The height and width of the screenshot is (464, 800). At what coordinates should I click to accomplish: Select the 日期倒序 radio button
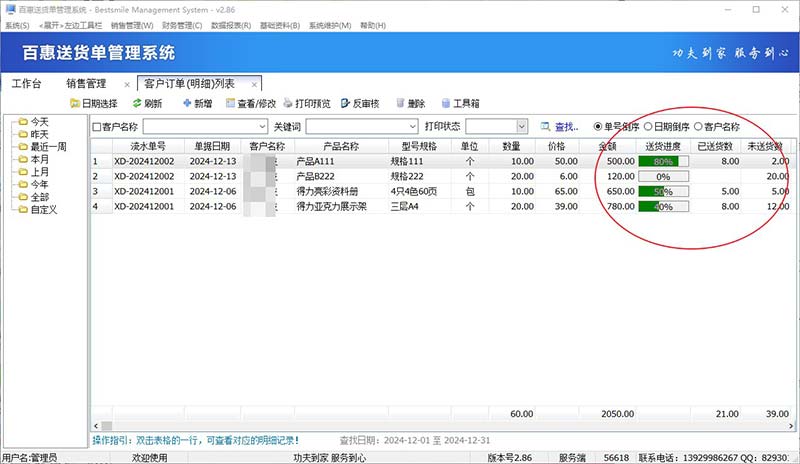(x=648, y=127)
